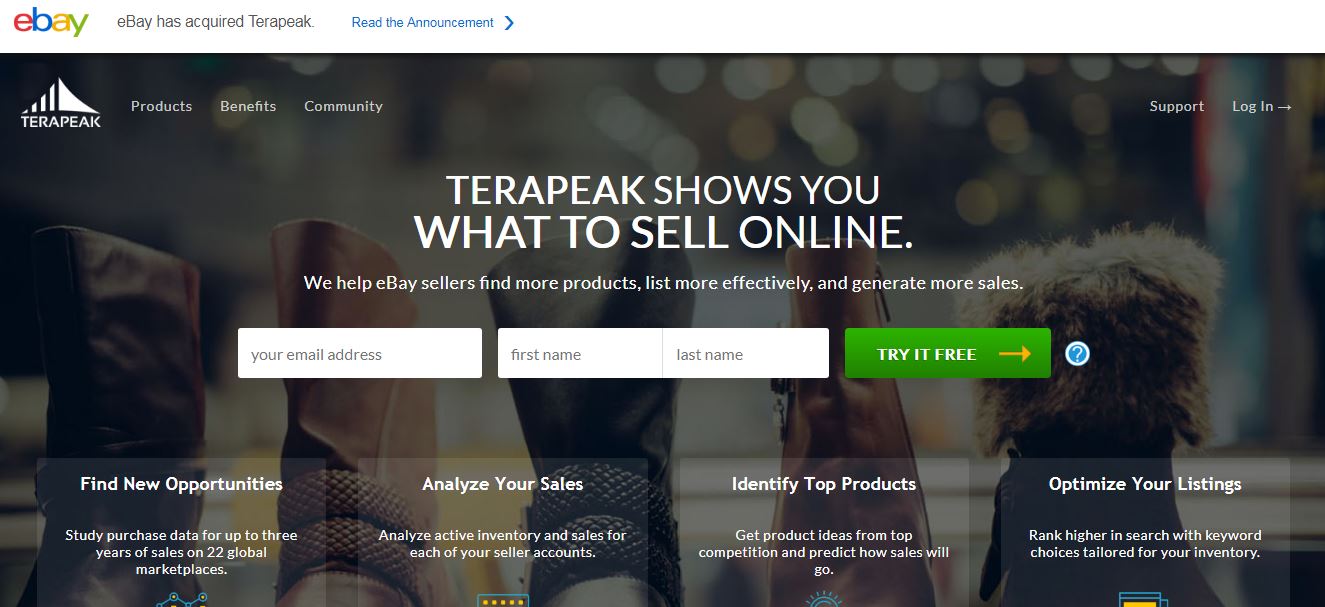Select the Find New Opportunities heading
Image resolution: width=1325 pixels, height=607 pixels.
pos(182,484)
